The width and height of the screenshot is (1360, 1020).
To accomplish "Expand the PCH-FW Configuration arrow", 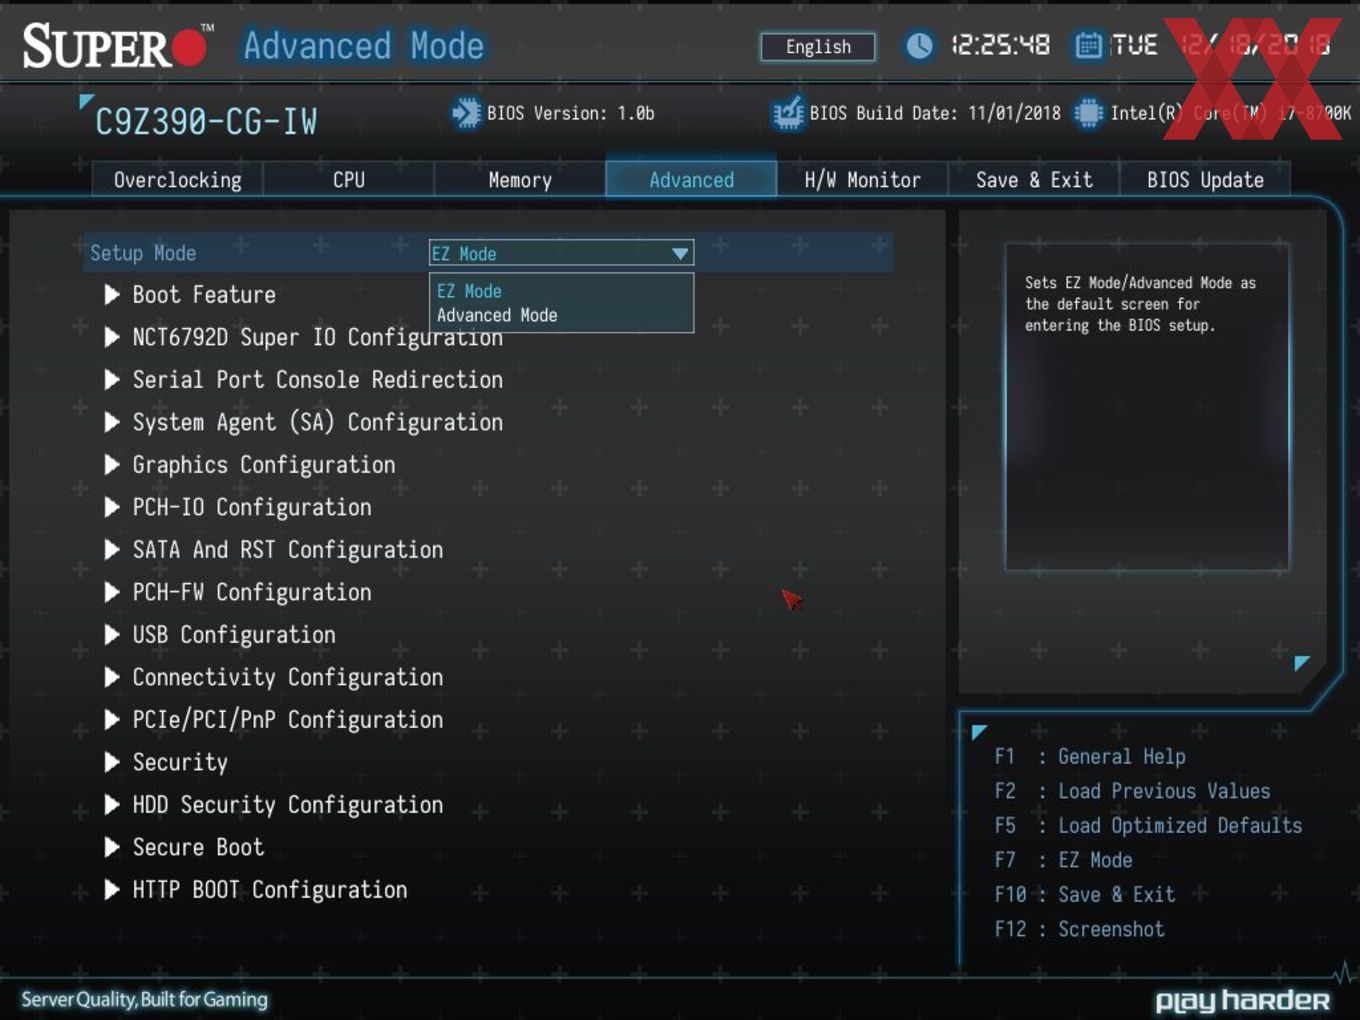I will [x=112, y=592].
